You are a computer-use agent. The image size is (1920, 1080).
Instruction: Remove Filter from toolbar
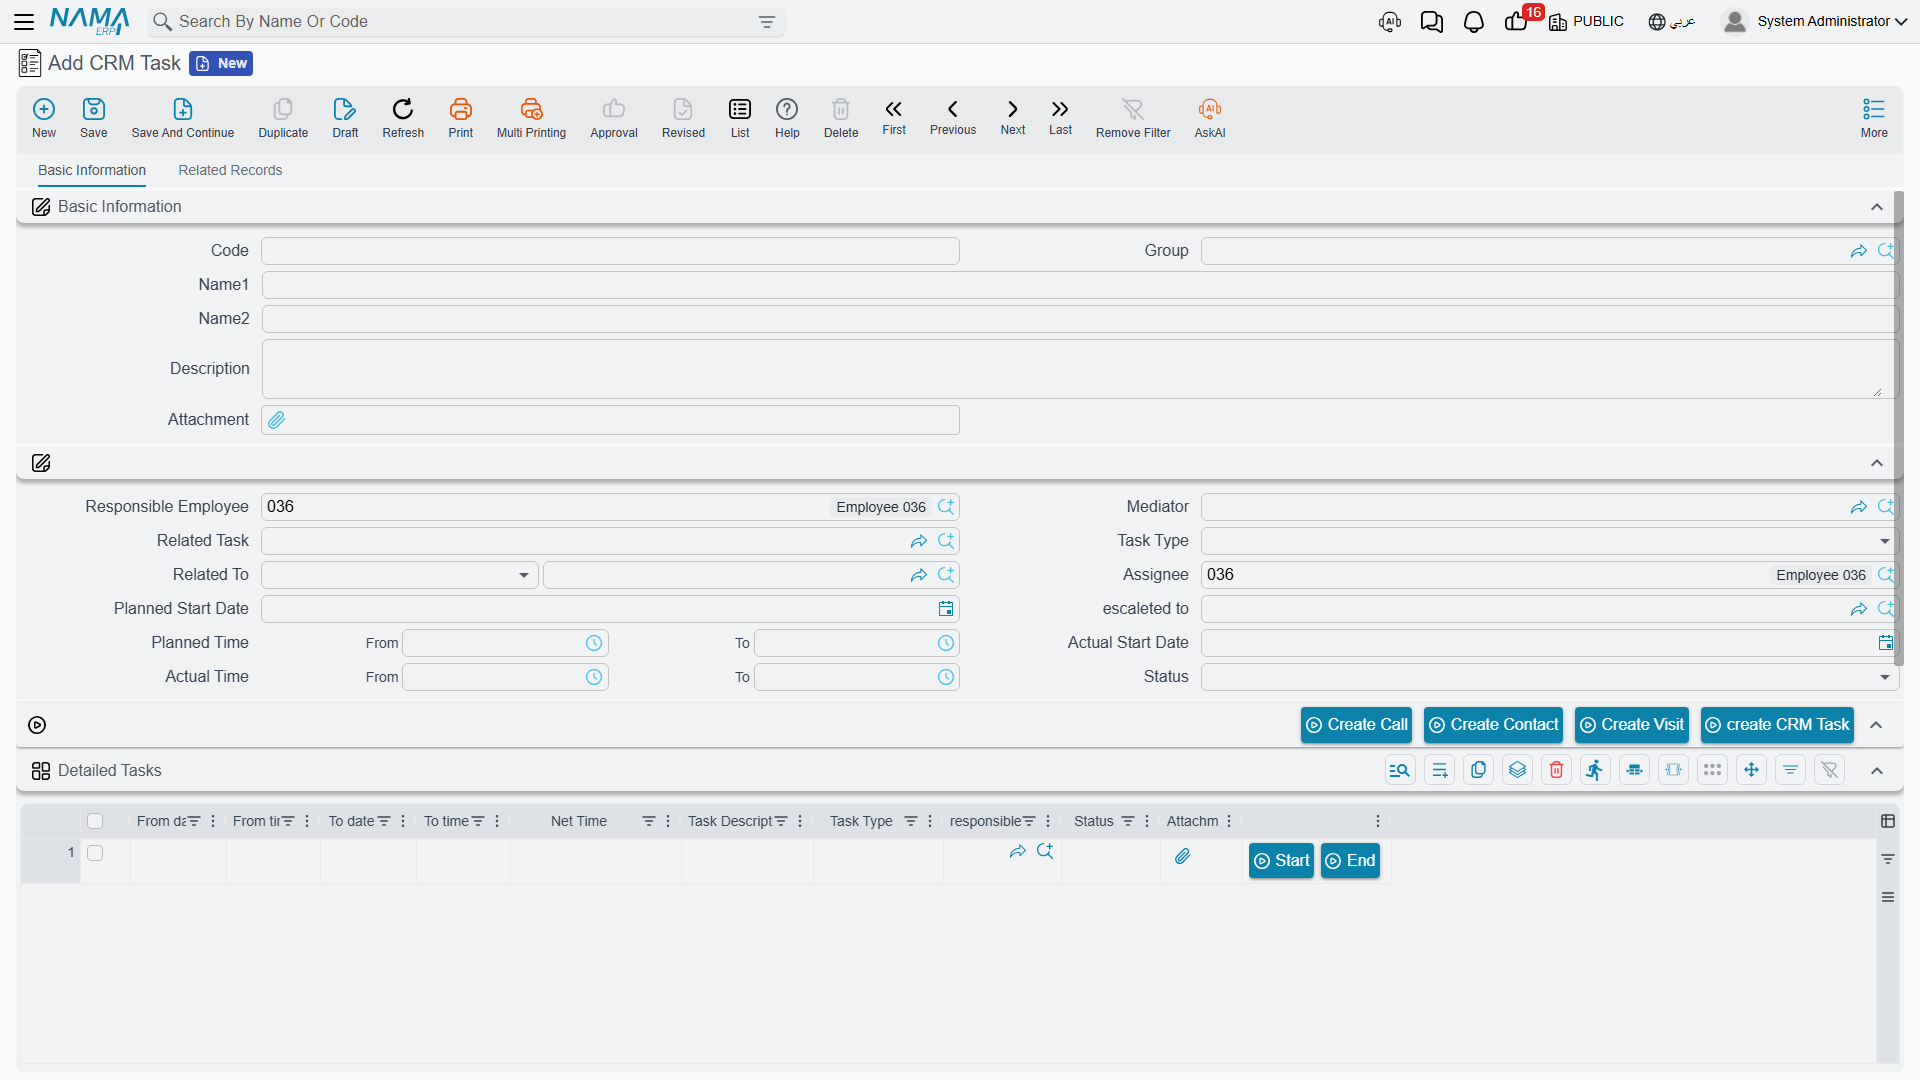(1133, 117)
